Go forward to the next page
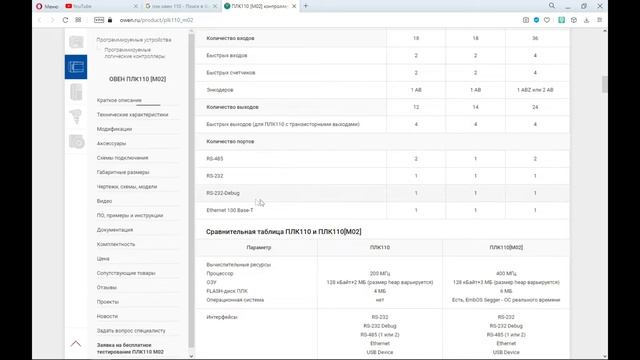The height and width of the screenshot is (360, 640). 52,20
